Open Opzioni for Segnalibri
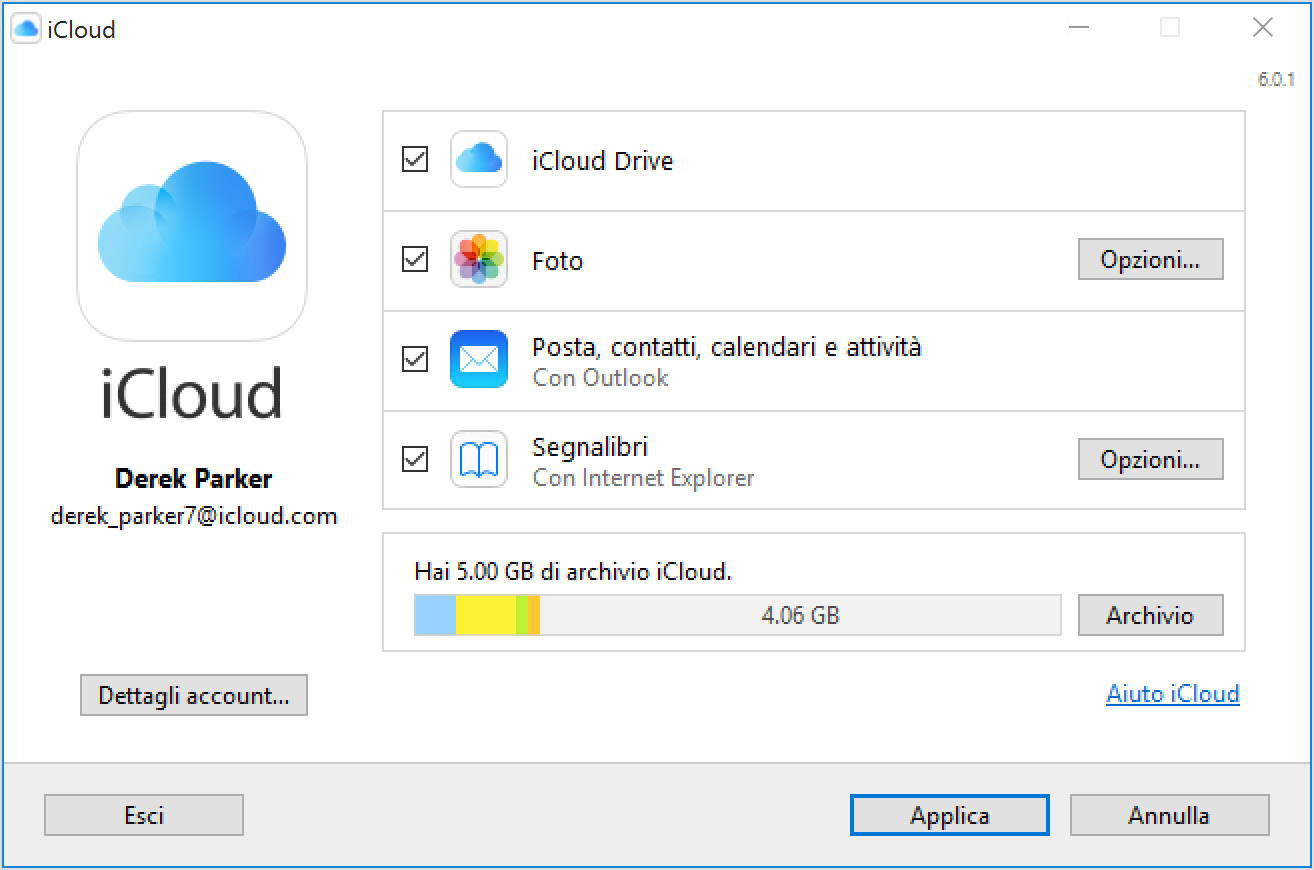Image resolution: width=1314 pixels, height=870 pixels. tap(1150, 460)
